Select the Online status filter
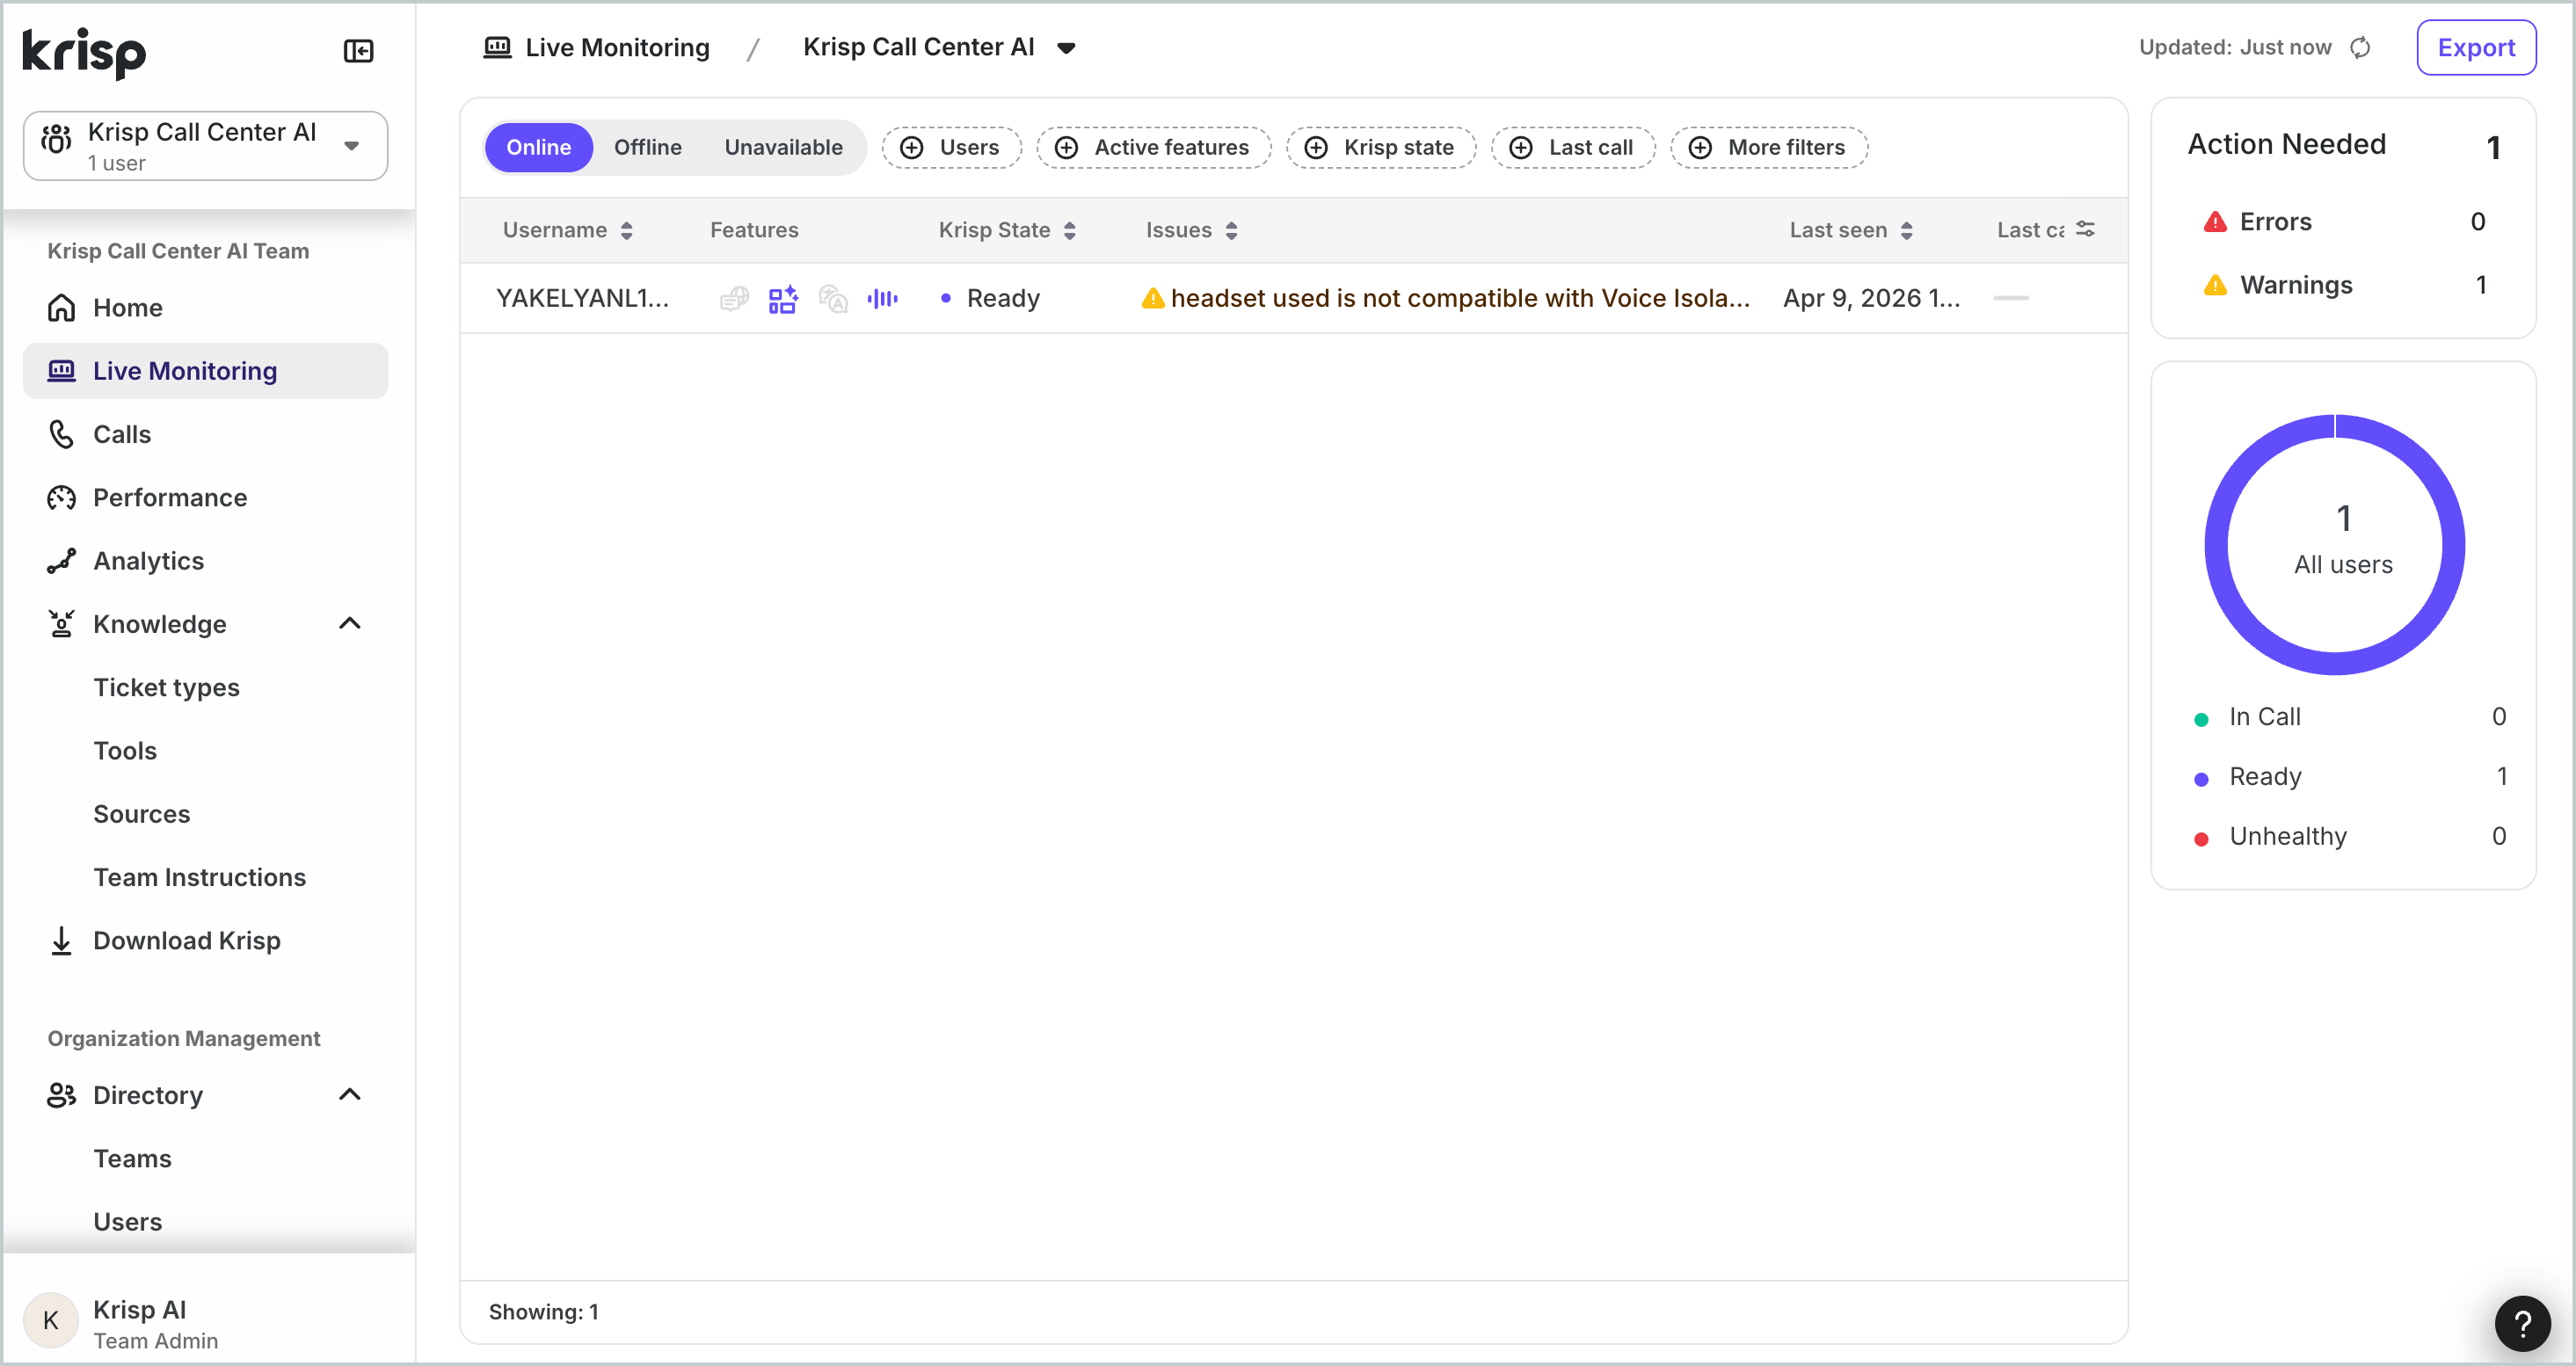 pyautogui.click(x=538, y=147)
